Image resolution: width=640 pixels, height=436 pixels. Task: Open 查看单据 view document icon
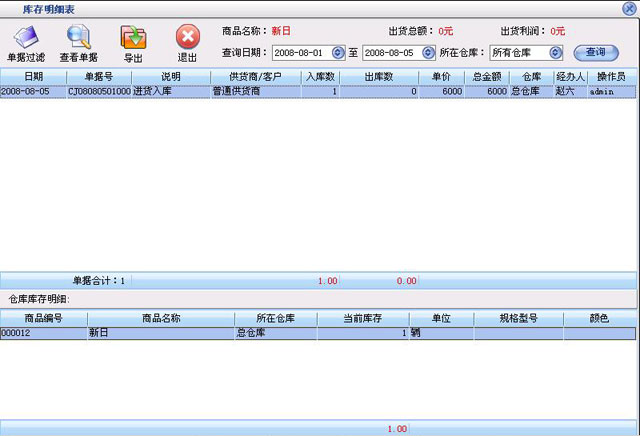[77, 40]
